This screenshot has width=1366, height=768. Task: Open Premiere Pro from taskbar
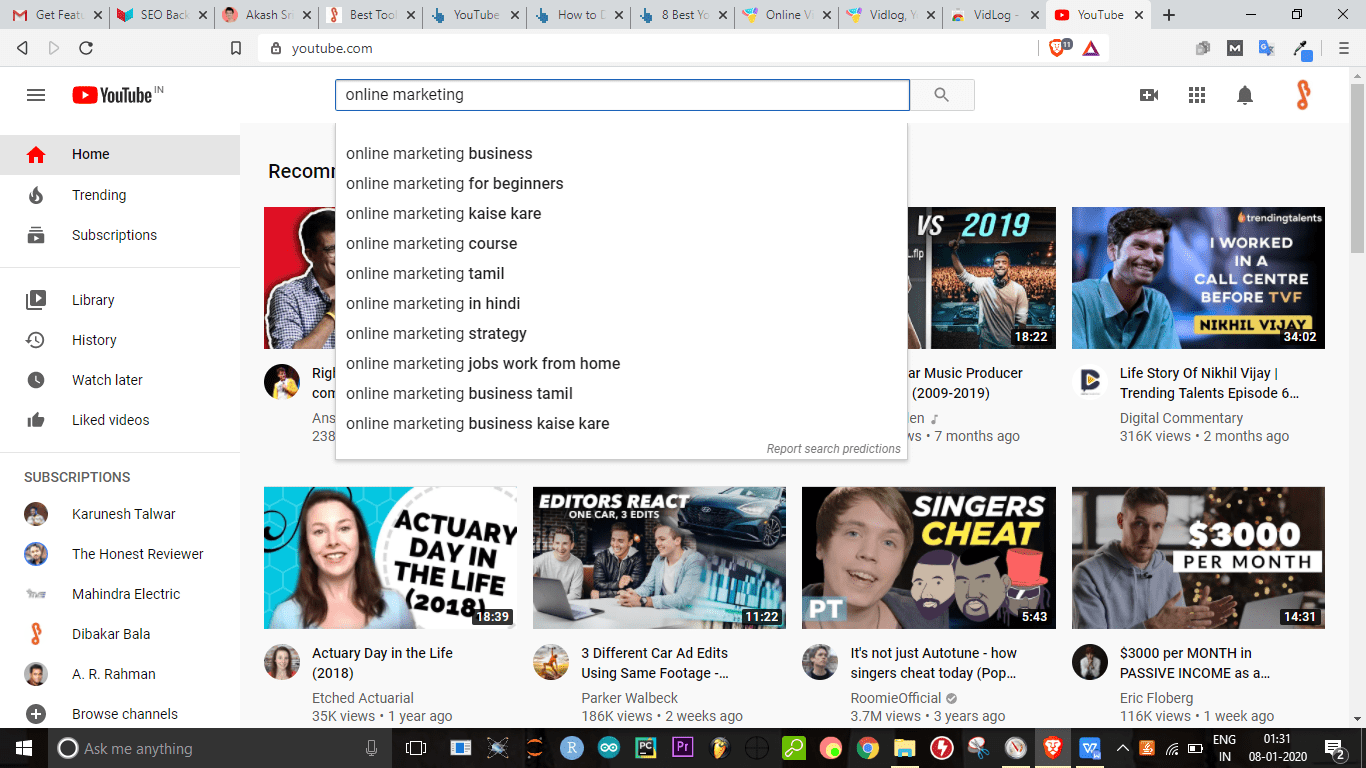coord(683,748)
